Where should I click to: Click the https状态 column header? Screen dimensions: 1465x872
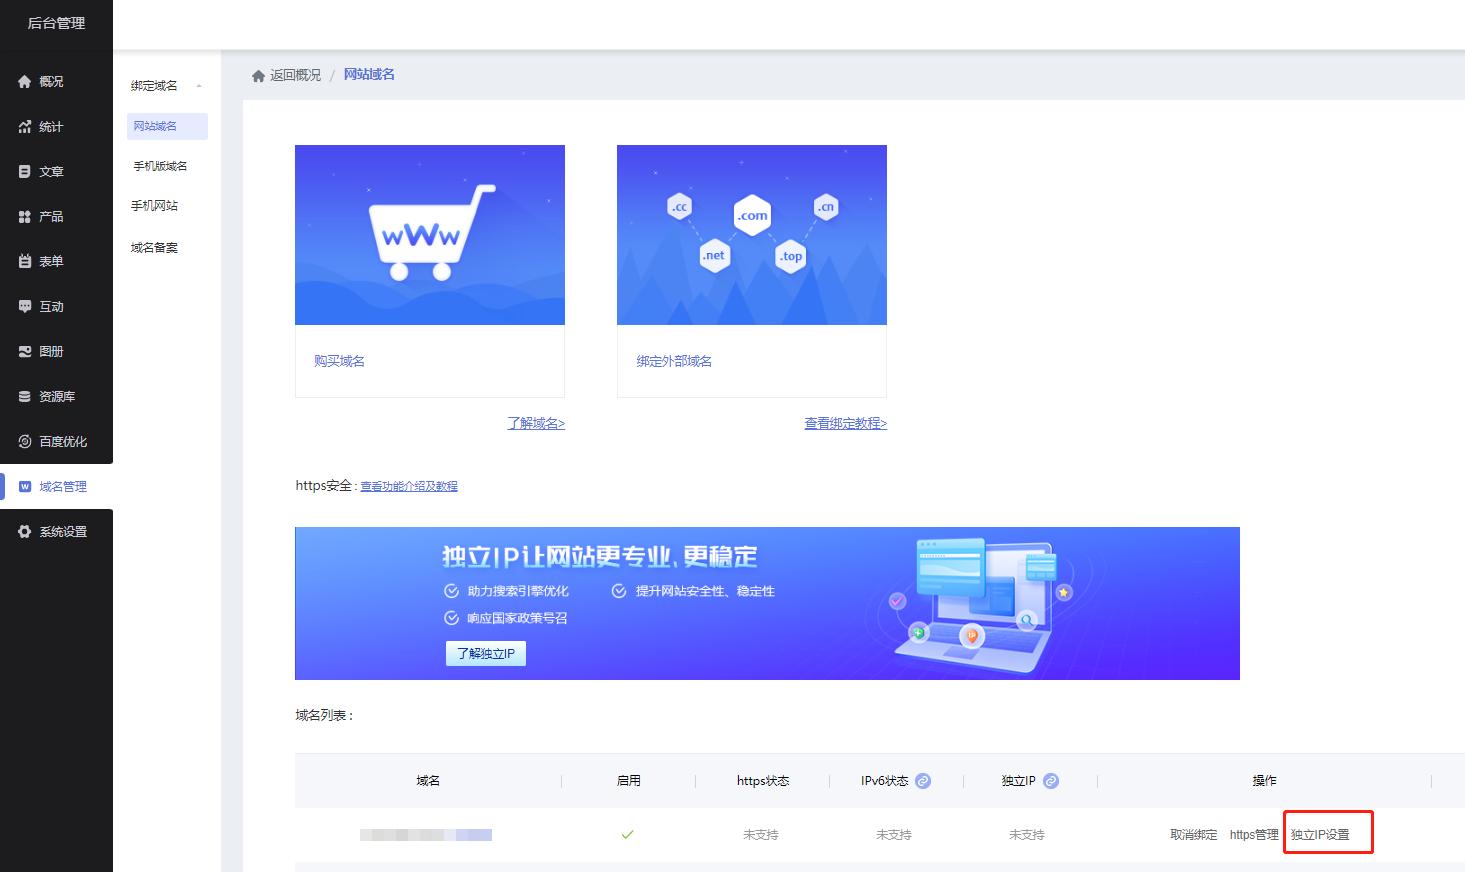click(x=763, y=781)
